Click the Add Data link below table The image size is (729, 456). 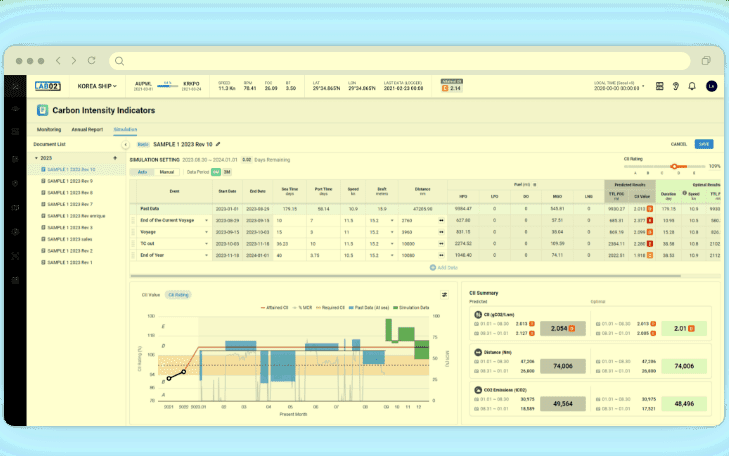tap(444, 268)
